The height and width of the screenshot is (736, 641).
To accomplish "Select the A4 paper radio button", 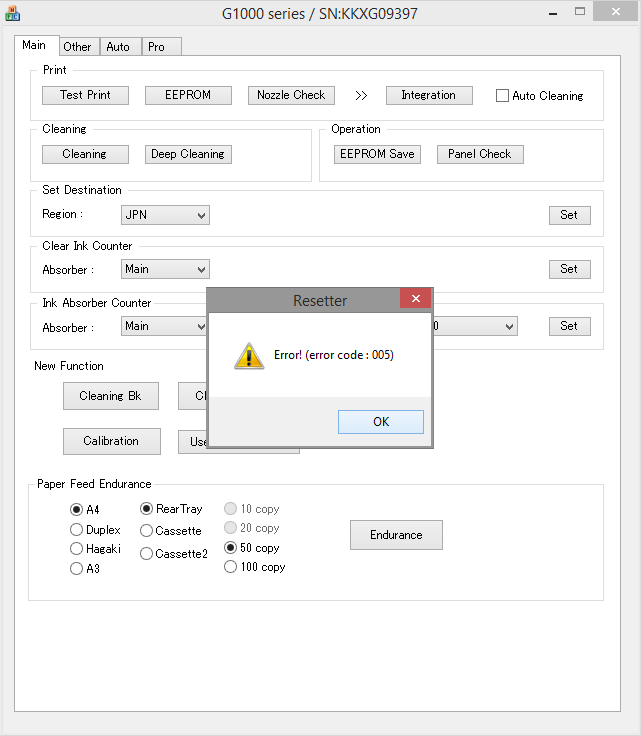I will click(x=76, y=509).
